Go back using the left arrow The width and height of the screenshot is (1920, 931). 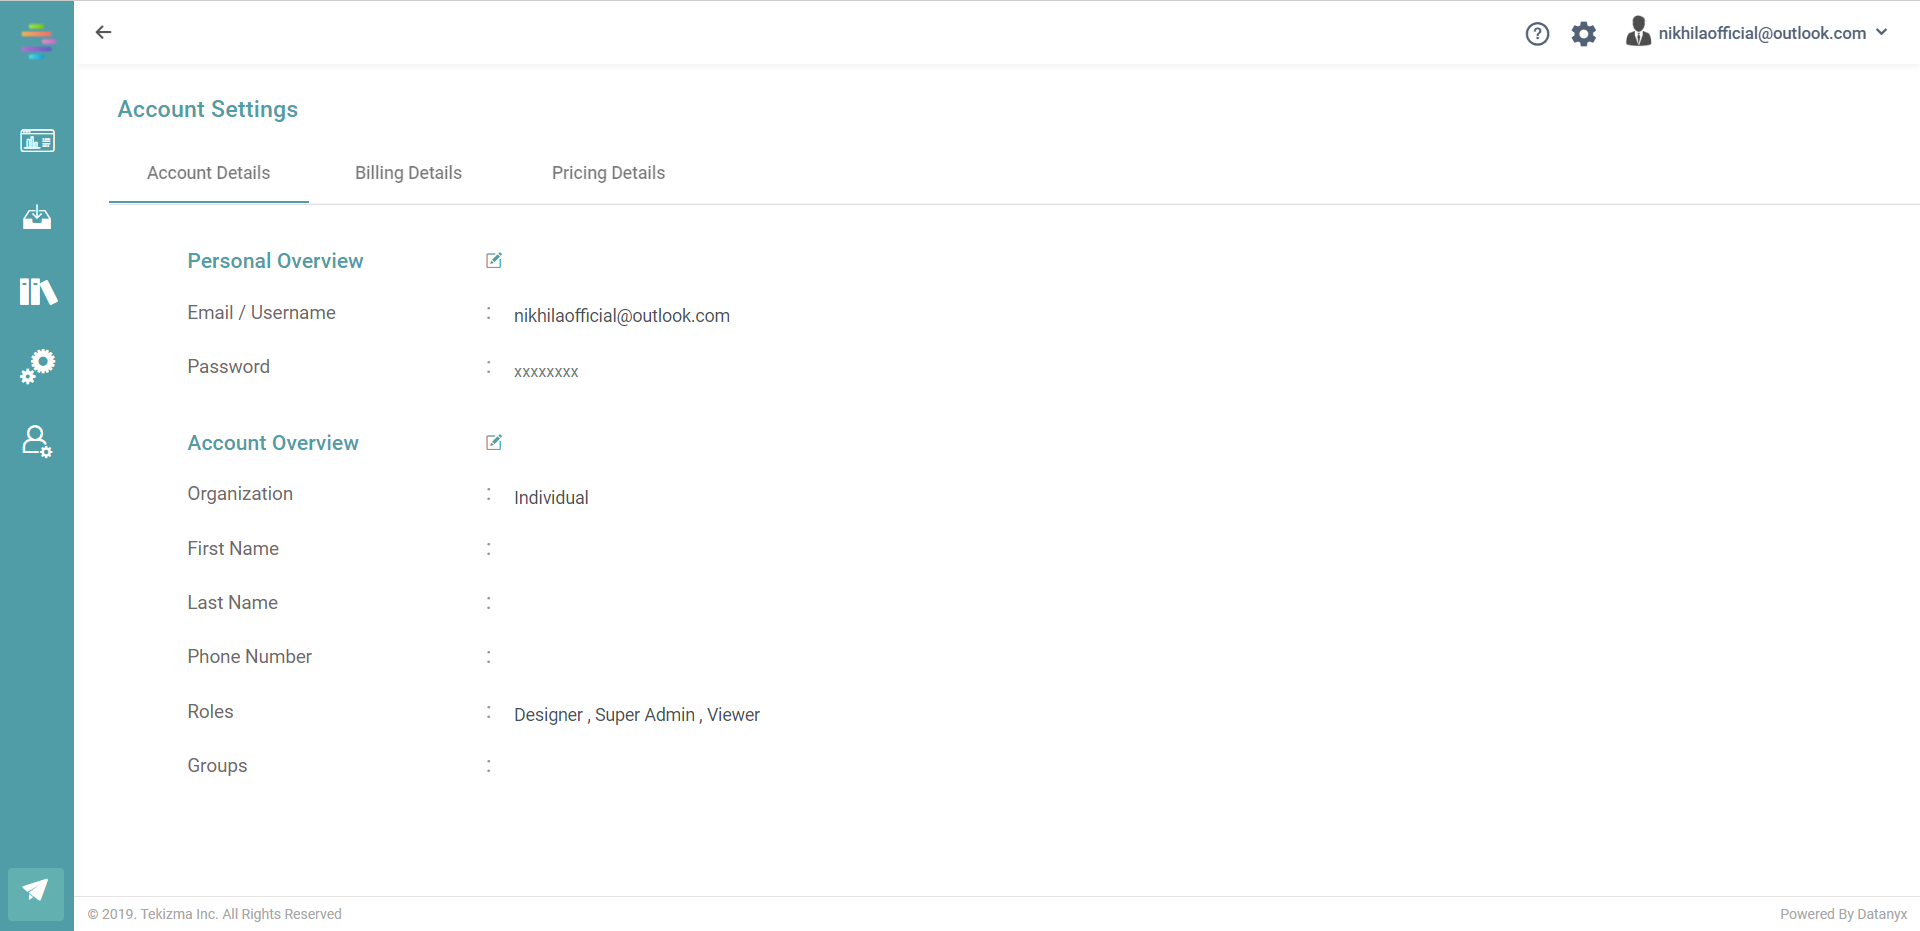pos(103,32)
